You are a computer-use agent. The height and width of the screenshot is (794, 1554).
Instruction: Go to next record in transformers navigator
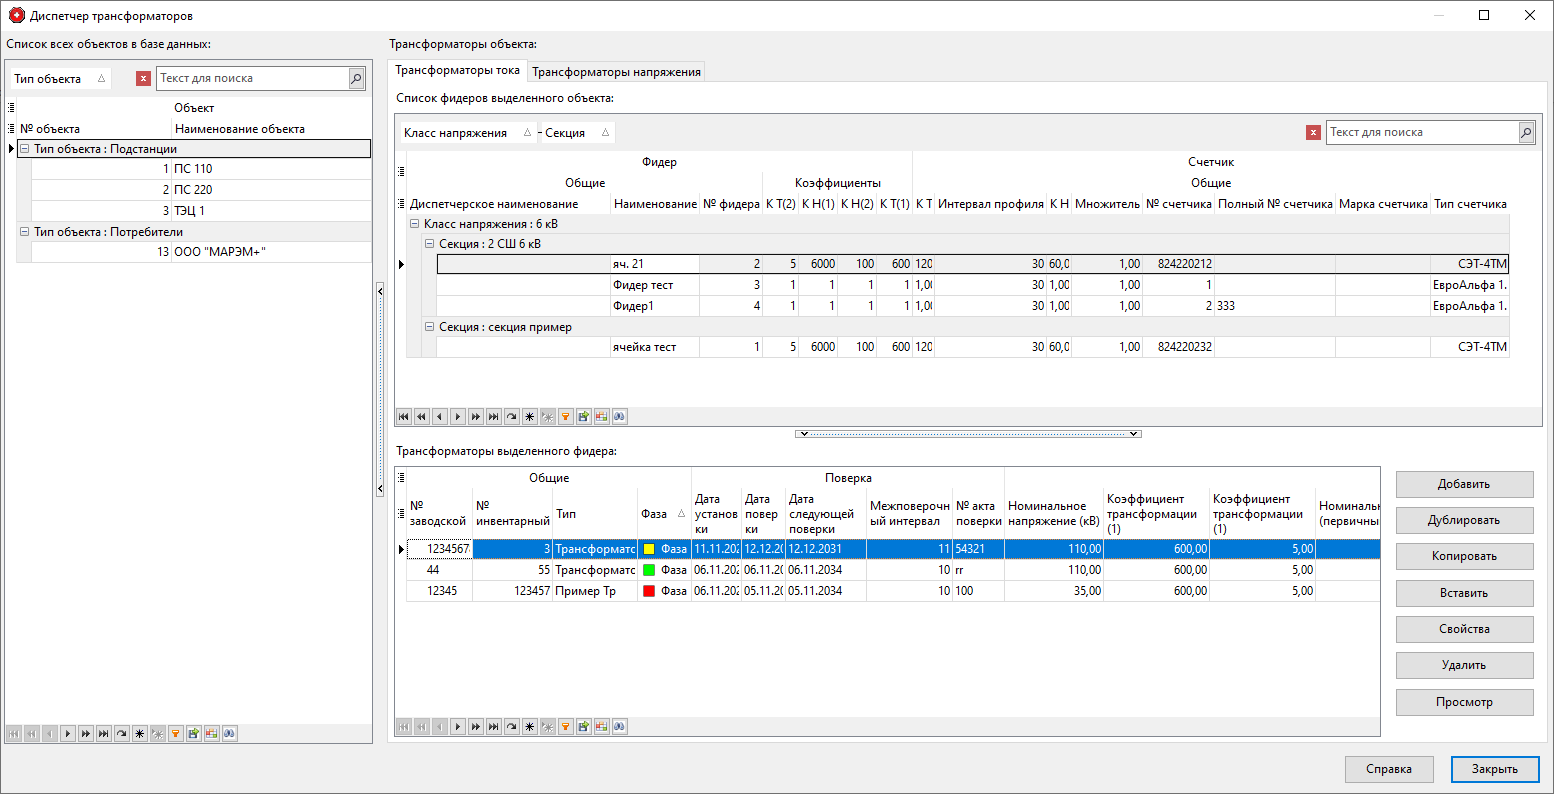pos(458,727)
